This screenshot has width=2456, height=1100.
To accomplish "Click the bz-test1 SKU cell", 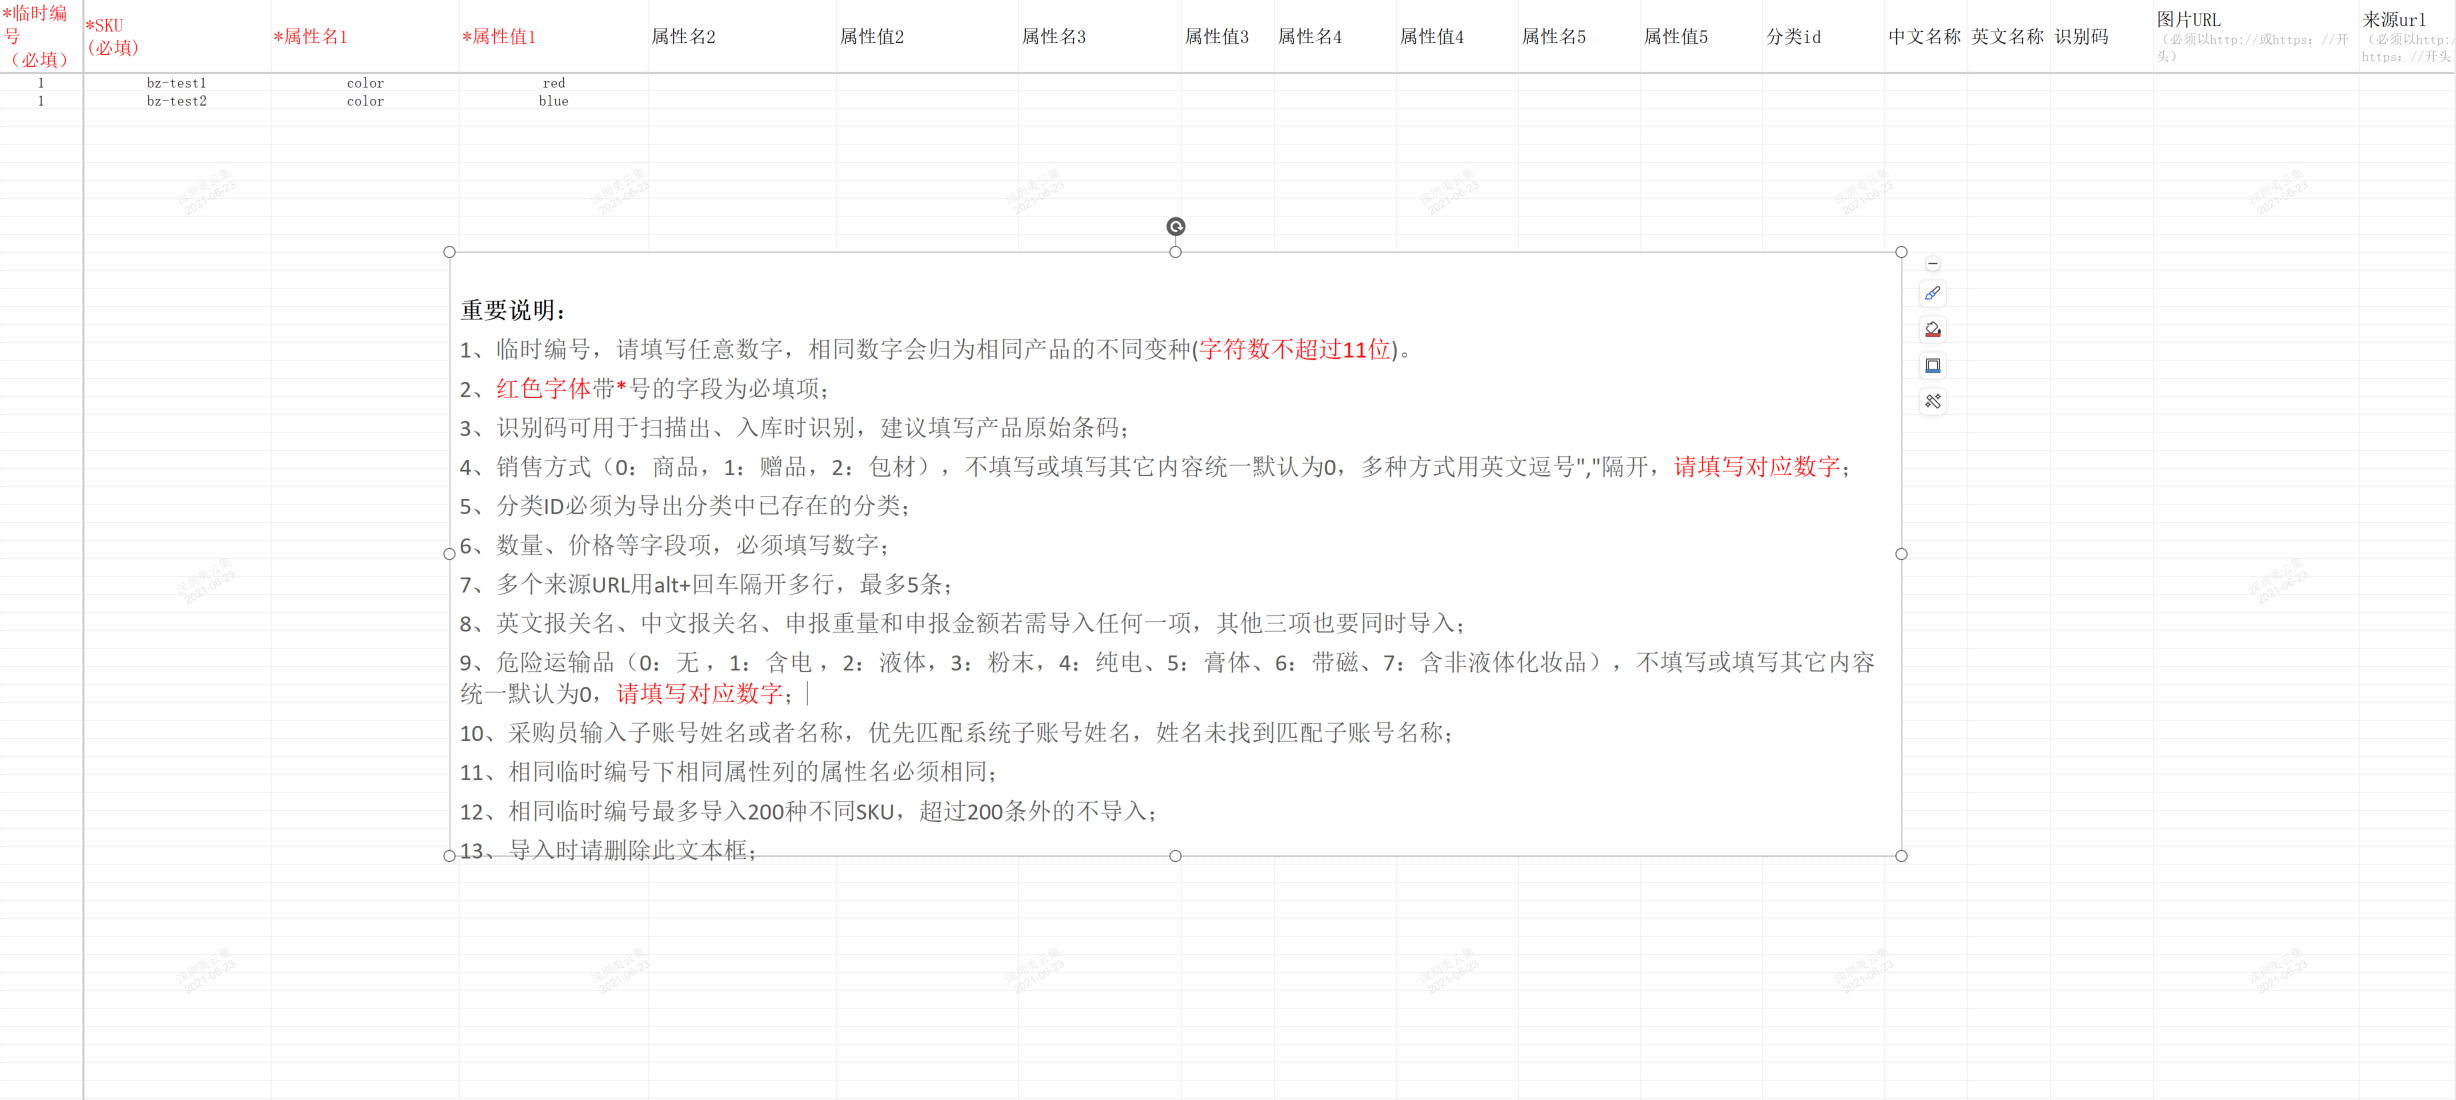I will (x=176, y=83).
